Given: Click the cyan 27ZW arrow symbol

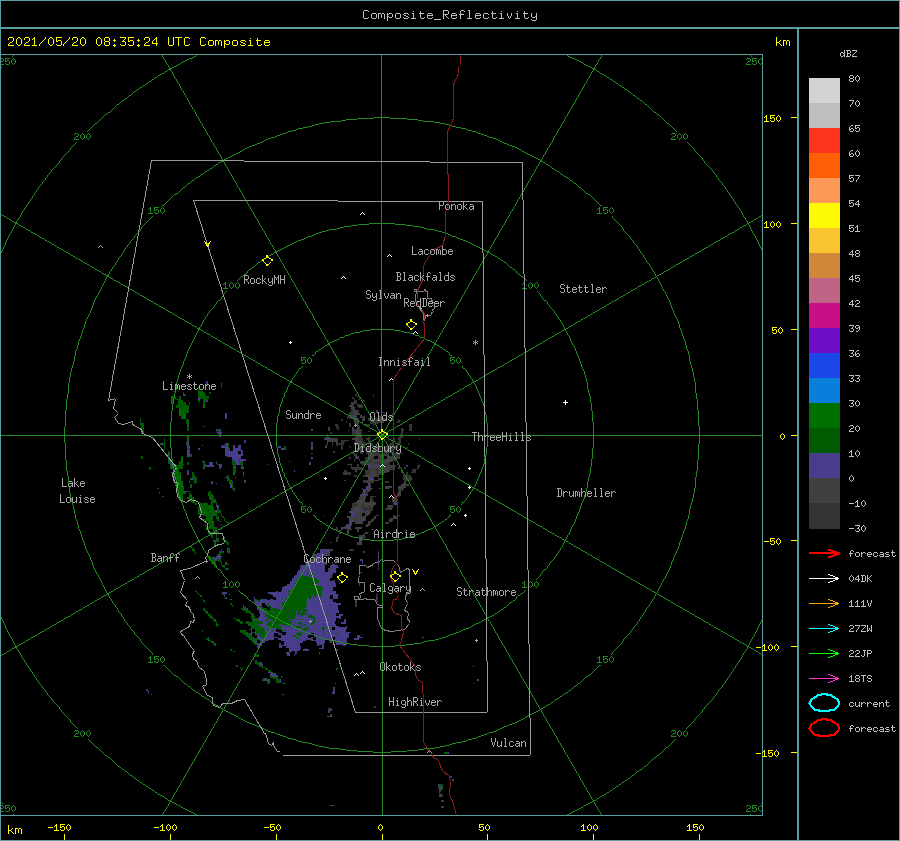Looking at the screenshot, I should click(824, 629).
